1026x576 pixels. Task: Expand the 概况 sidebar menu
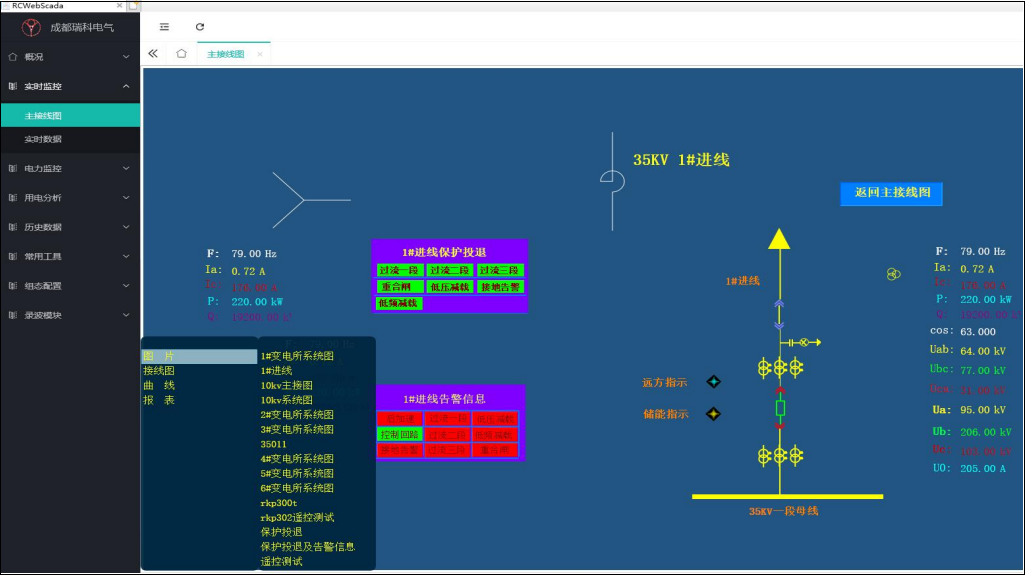pyautogui.click(x=70, y=57)
